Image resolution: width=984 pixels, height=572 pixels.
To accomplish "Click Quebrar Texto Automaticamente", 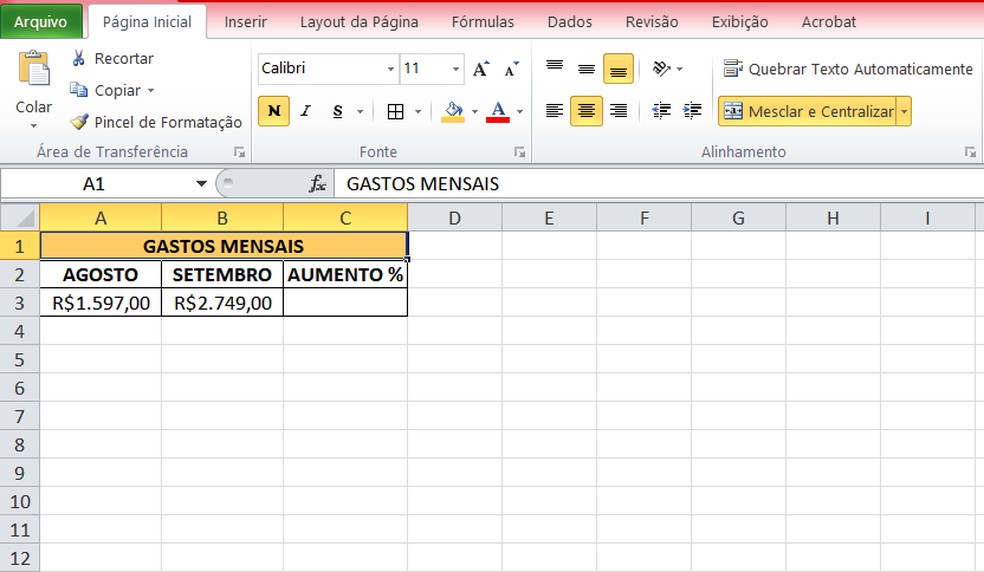I will coord(848,68).
